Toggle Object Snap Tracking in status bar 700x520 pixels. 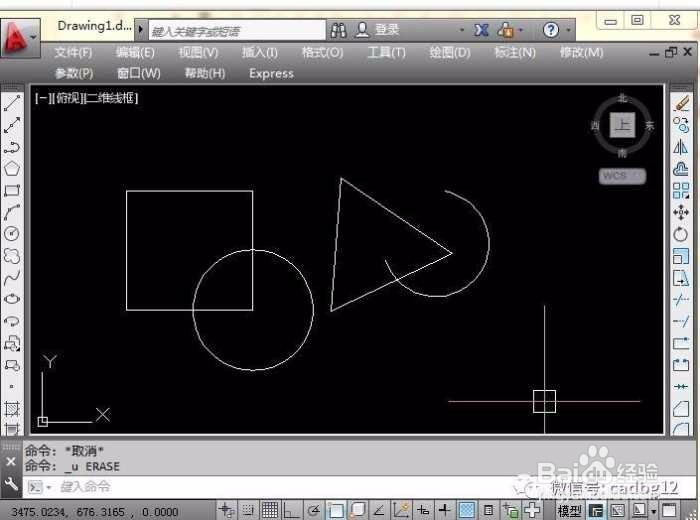coord(379,510)
